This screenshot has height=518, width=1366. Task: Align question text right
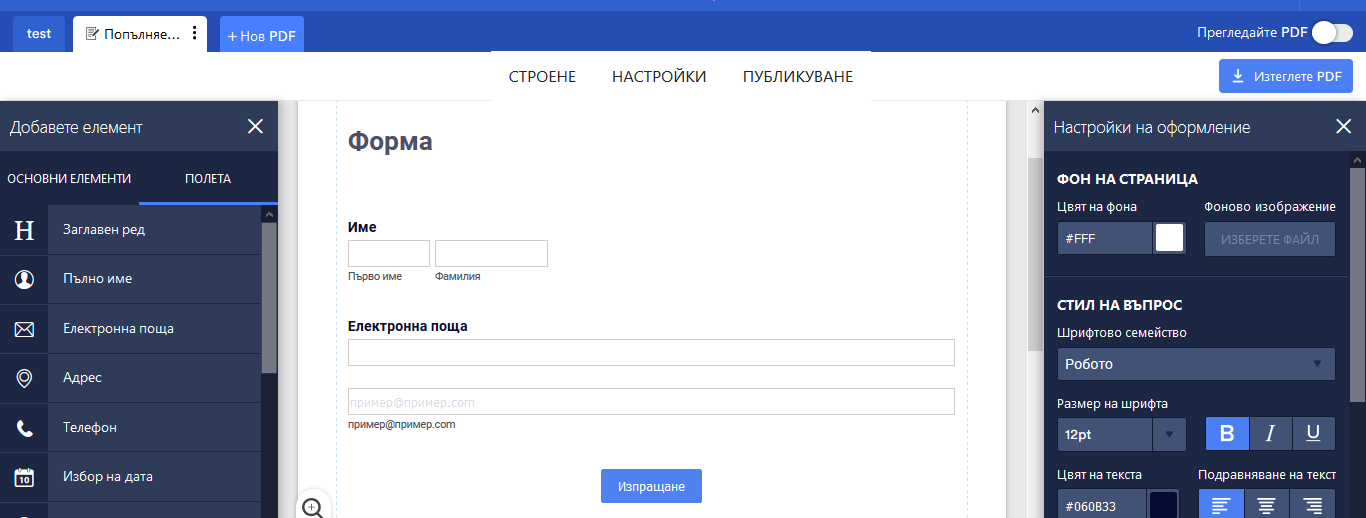[x=1313, y=504]
